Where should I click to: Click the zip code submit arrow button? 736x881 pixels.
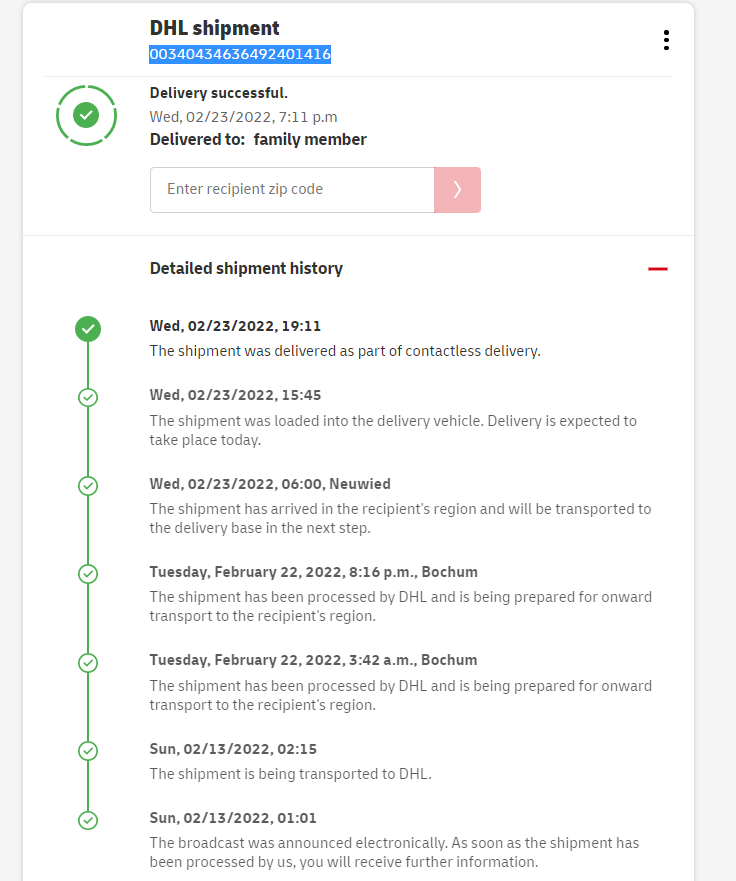click(x=457, y=190)
